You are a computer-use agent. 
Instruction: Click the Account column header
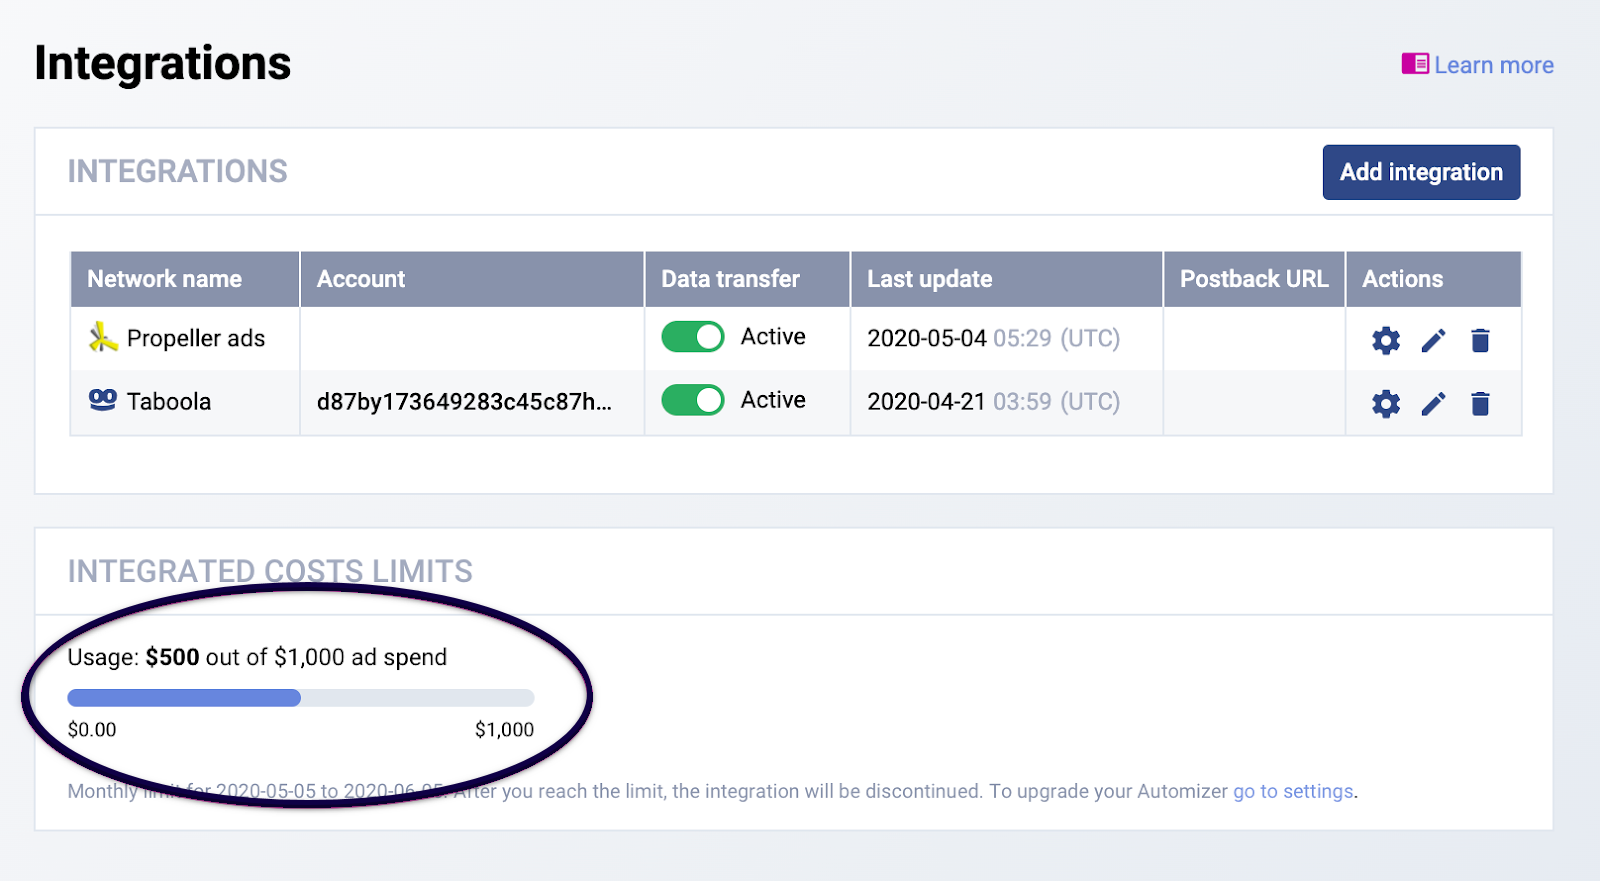[x=361, y=279]
